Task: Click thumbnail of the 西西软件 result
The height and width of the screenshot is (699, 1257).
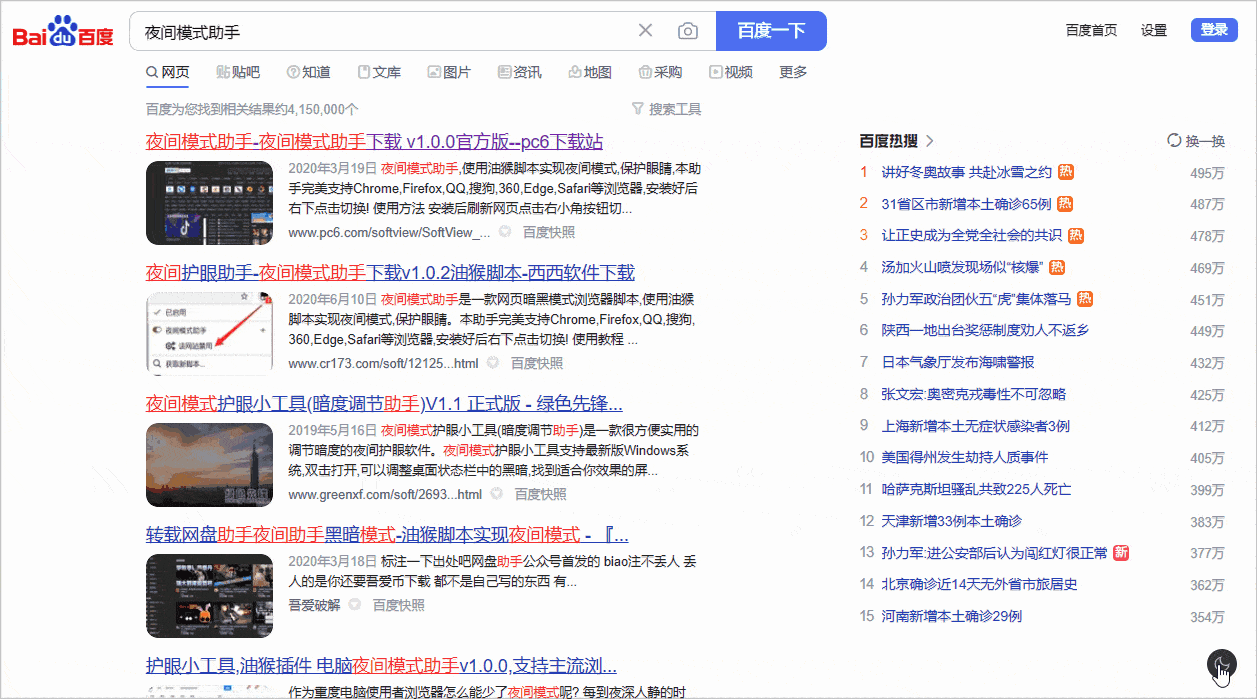Action: pyautogui.click(x=209, y=333)
